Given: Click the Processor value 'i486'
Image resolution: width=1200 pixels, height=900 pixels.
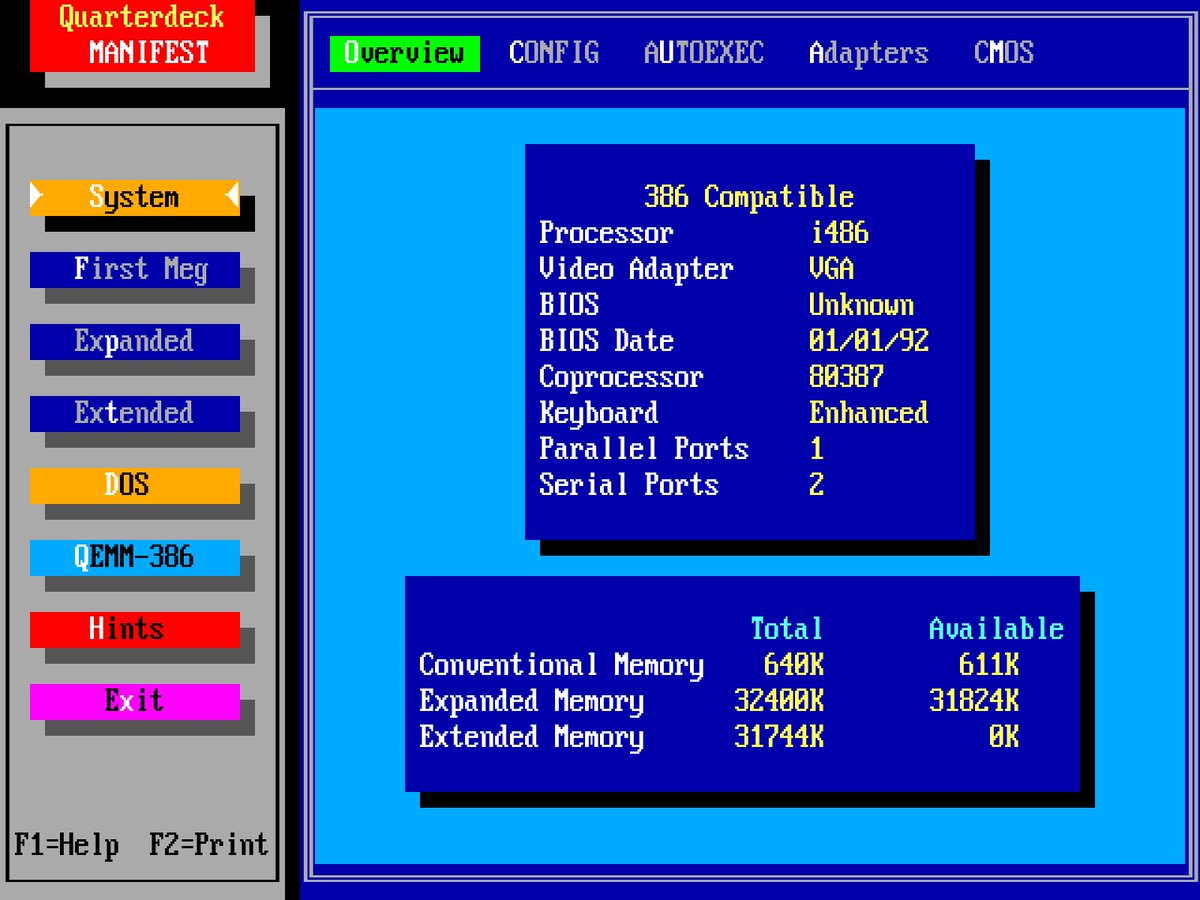Looking at the screenshot, I should click(x=839, y=233).
